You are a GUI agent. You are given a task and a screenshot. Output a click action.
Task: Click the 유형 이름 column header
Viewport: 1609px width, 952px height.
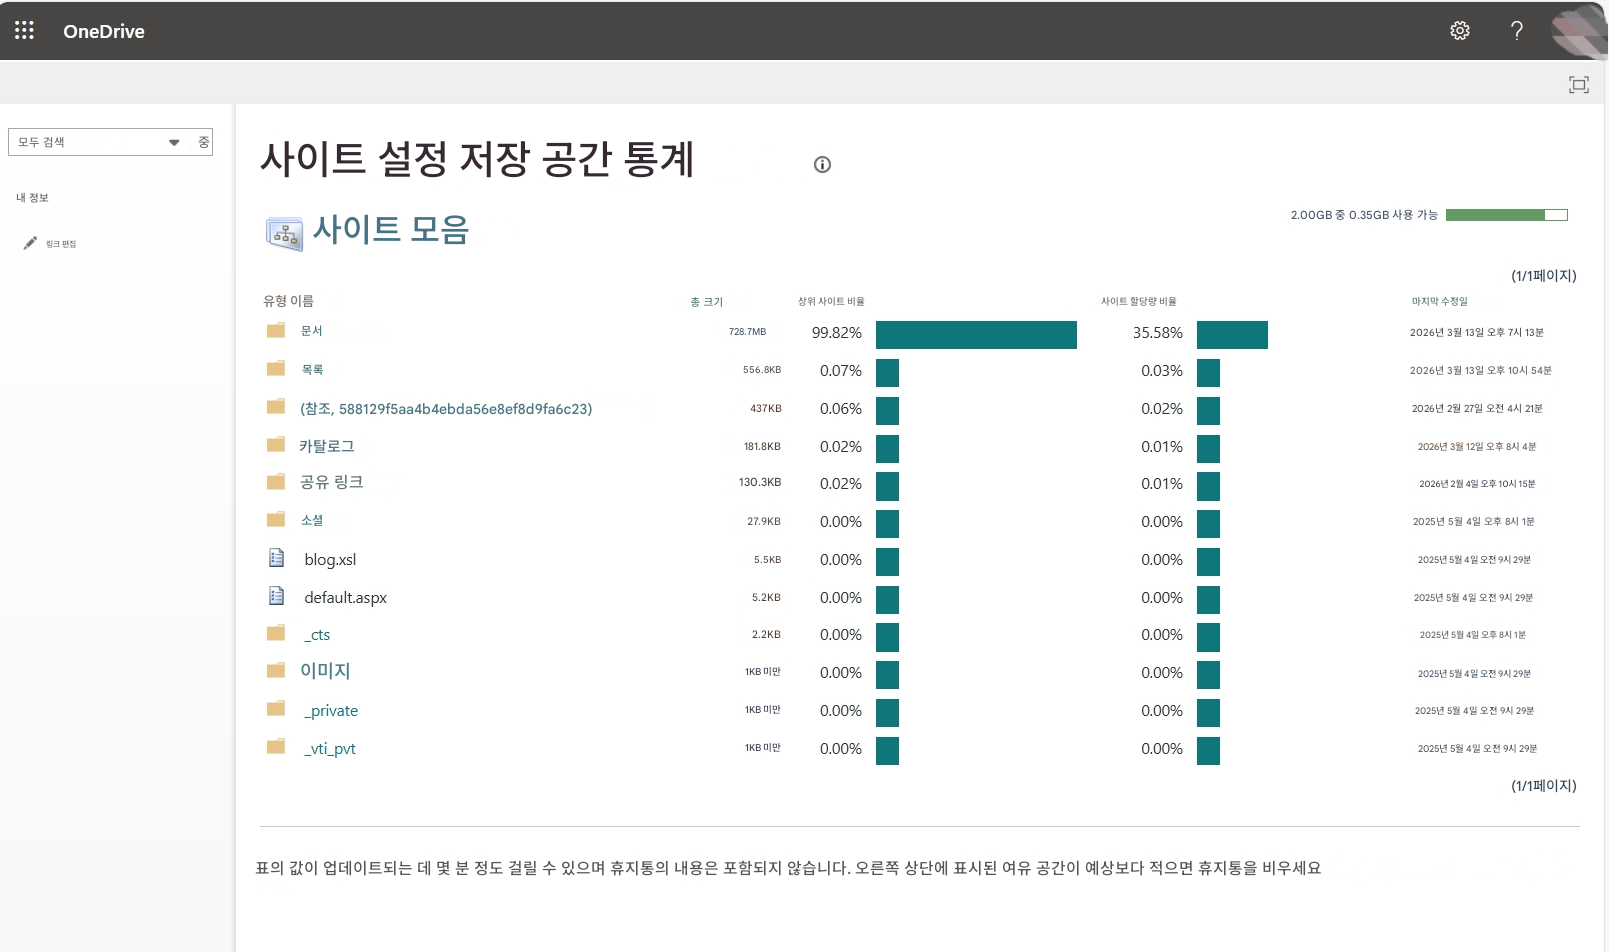click(x=288, y=301)
